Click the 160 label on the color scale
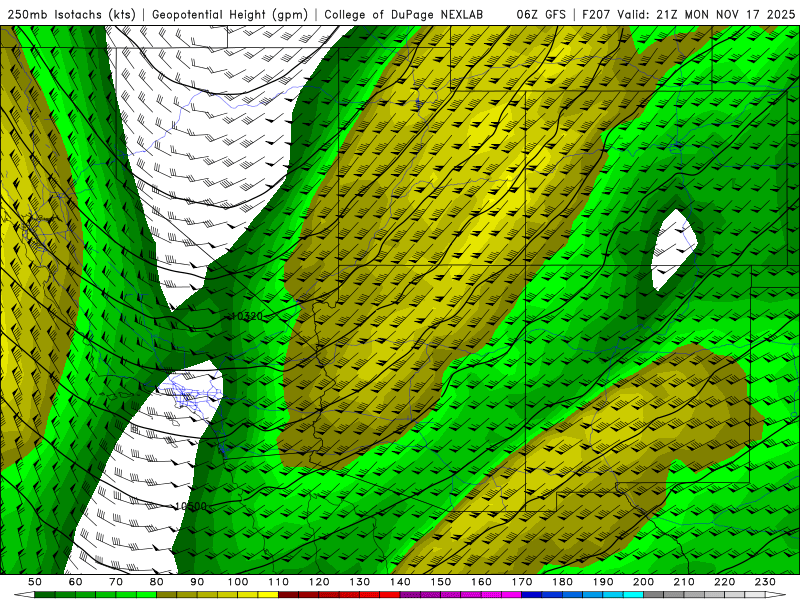Screen dimensions: 800x600 pos(481,582)
